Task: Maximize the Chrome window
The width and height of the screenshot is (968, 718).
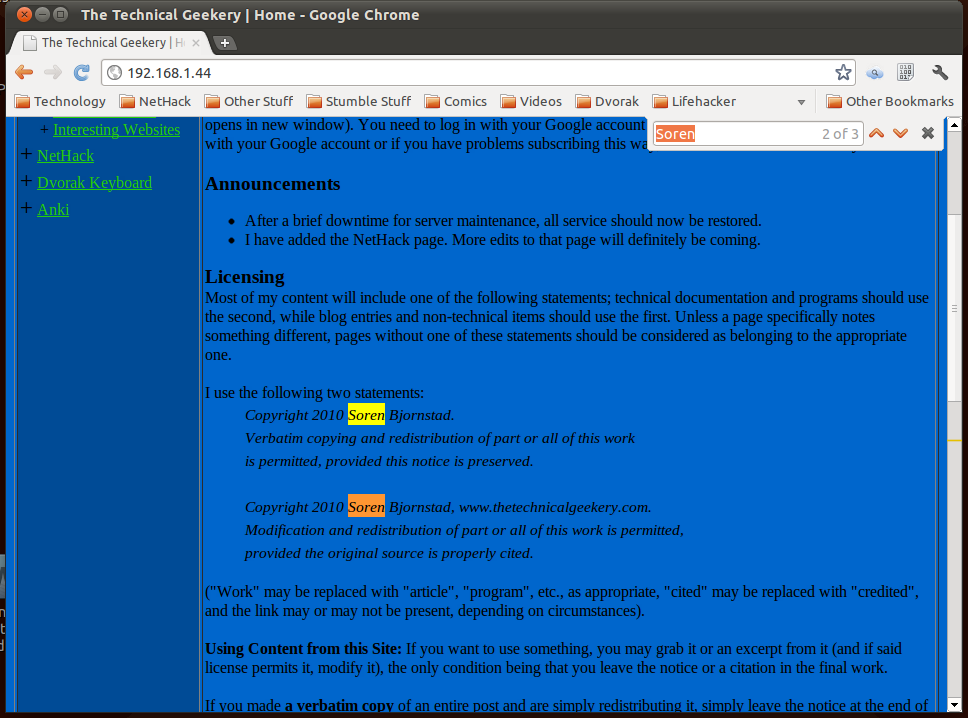Action: [60, 14]
